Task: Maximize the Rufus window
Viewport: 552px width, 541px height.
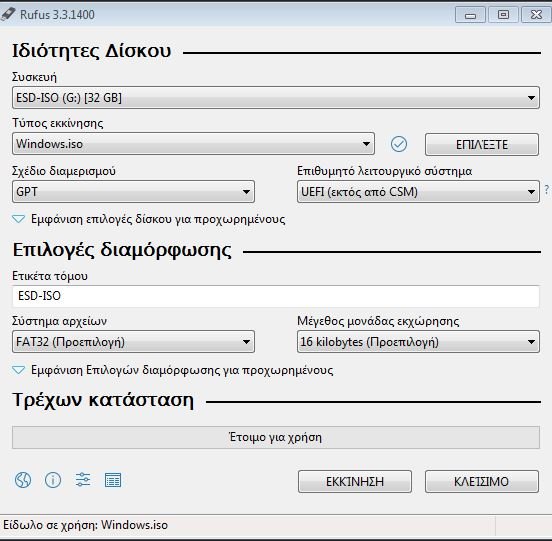Action: (x=503, y=15)
